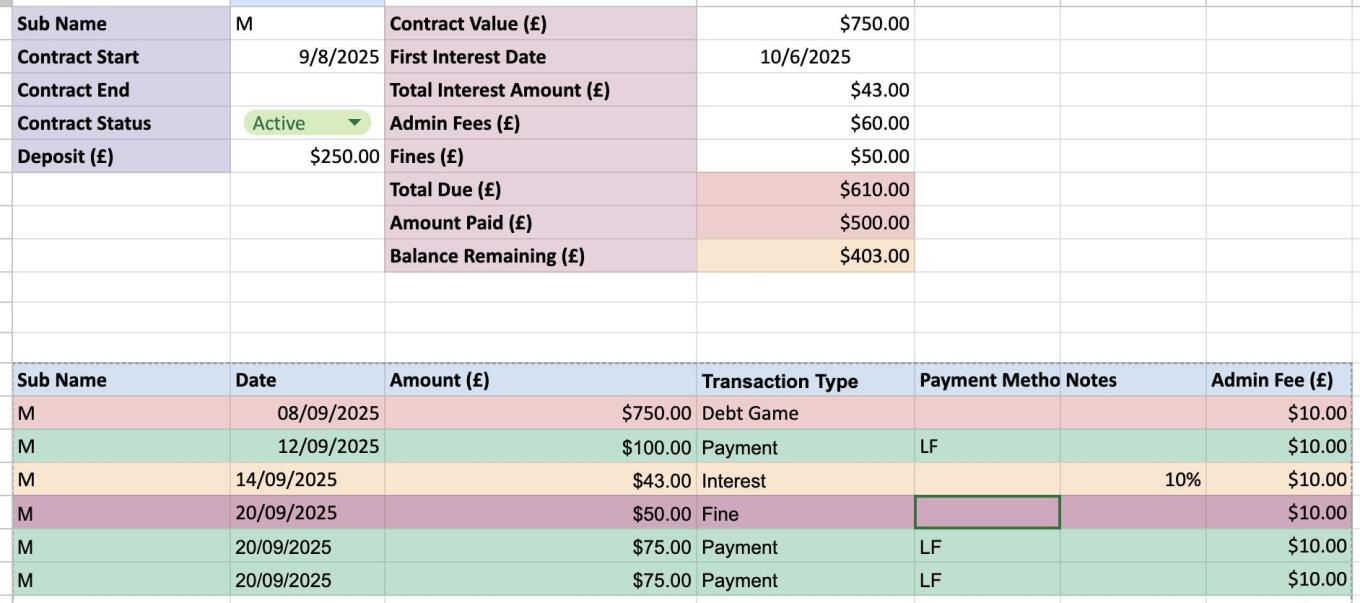Click the Deposit $250.00 cell
Viewport: 1360px width, 603px height.
[x=307, y=156]
